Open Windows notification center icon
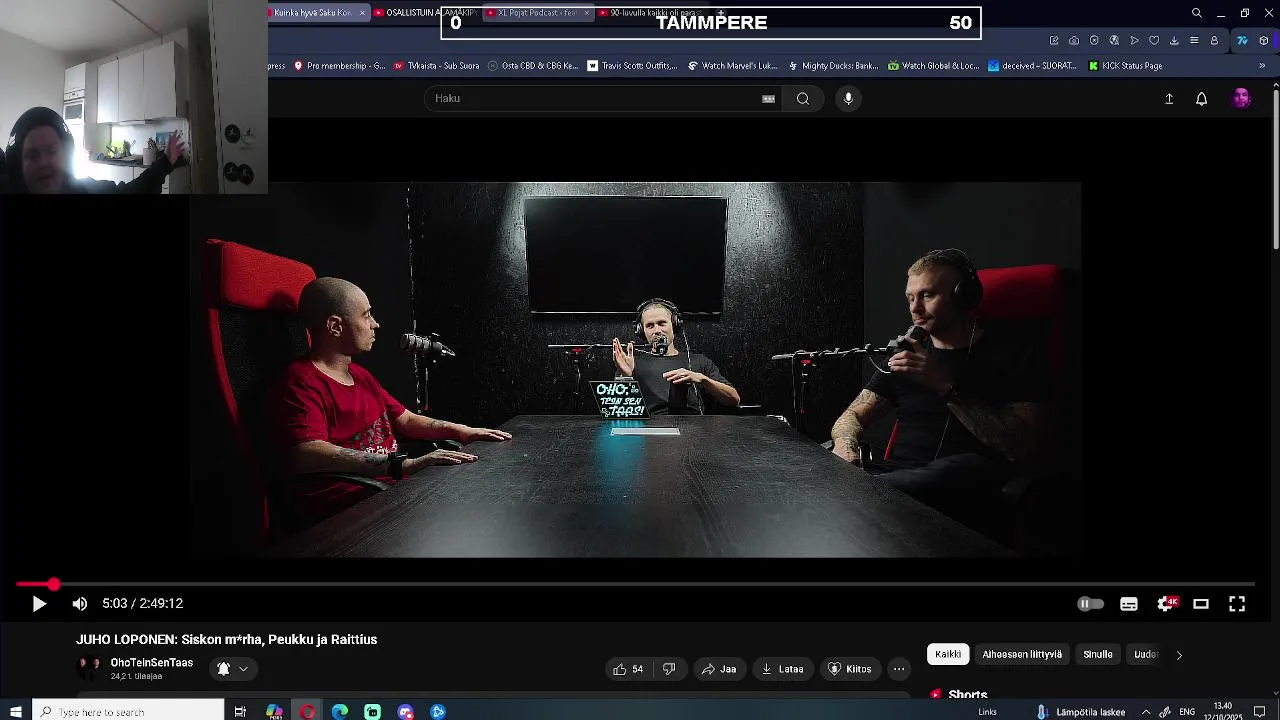Image resolution: width=1280 pixels, height=720 pixels. point(1260,712)
